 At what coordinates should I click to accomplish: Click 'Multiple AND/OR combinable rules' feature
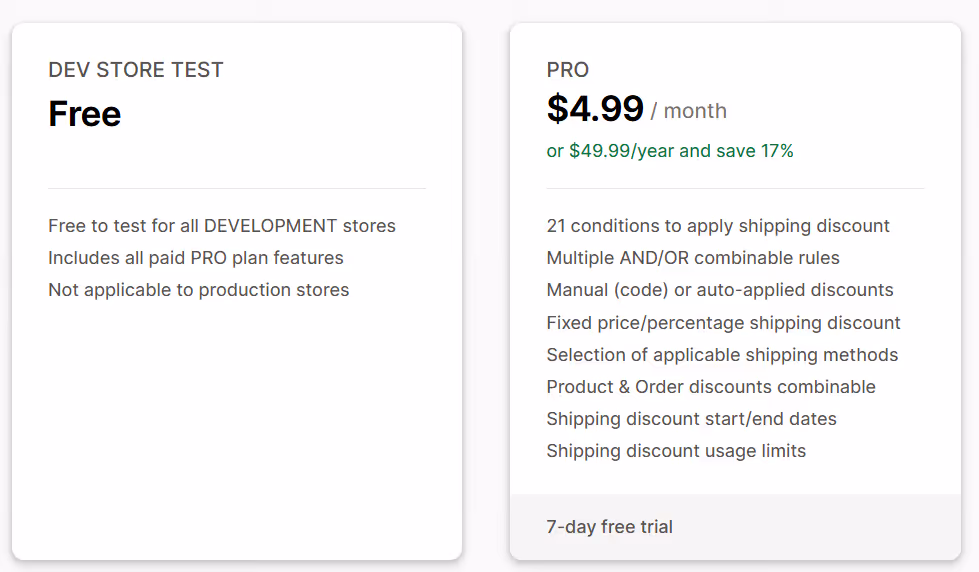pyautogui.click(x=693, y=258)
